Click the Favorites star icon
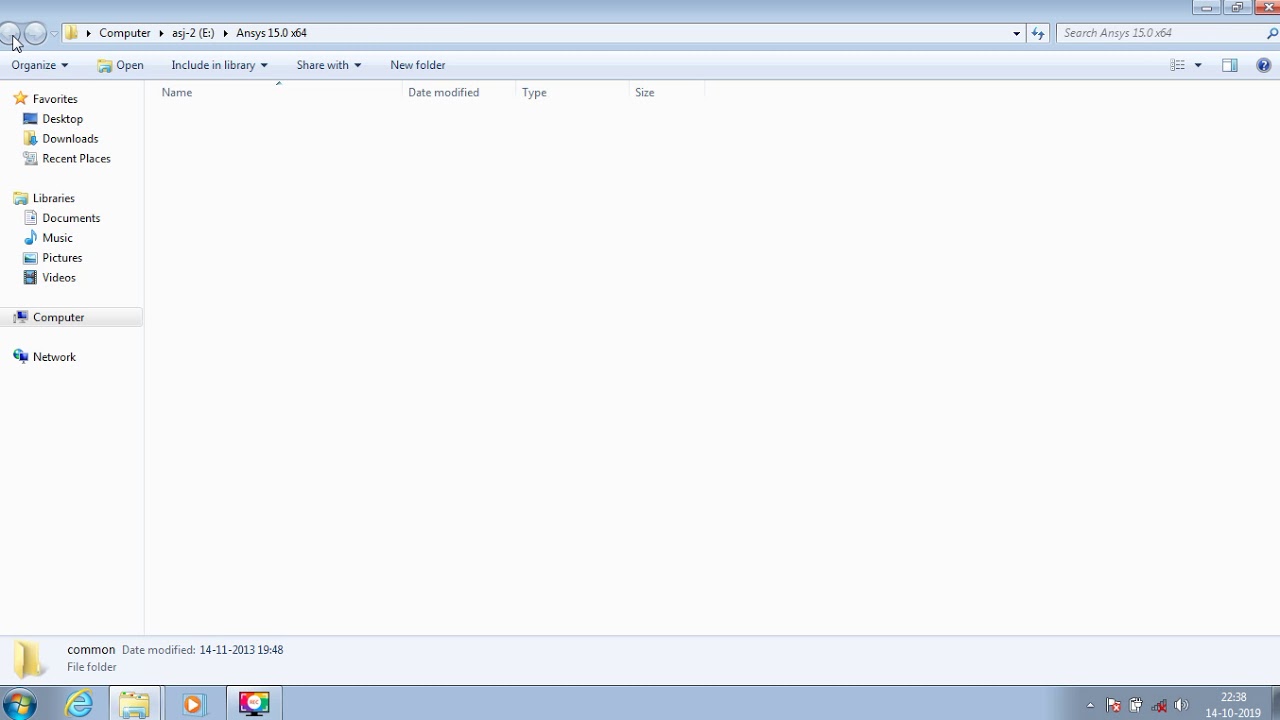Viewport: 1280px width, 720px height. pos(20,99)
